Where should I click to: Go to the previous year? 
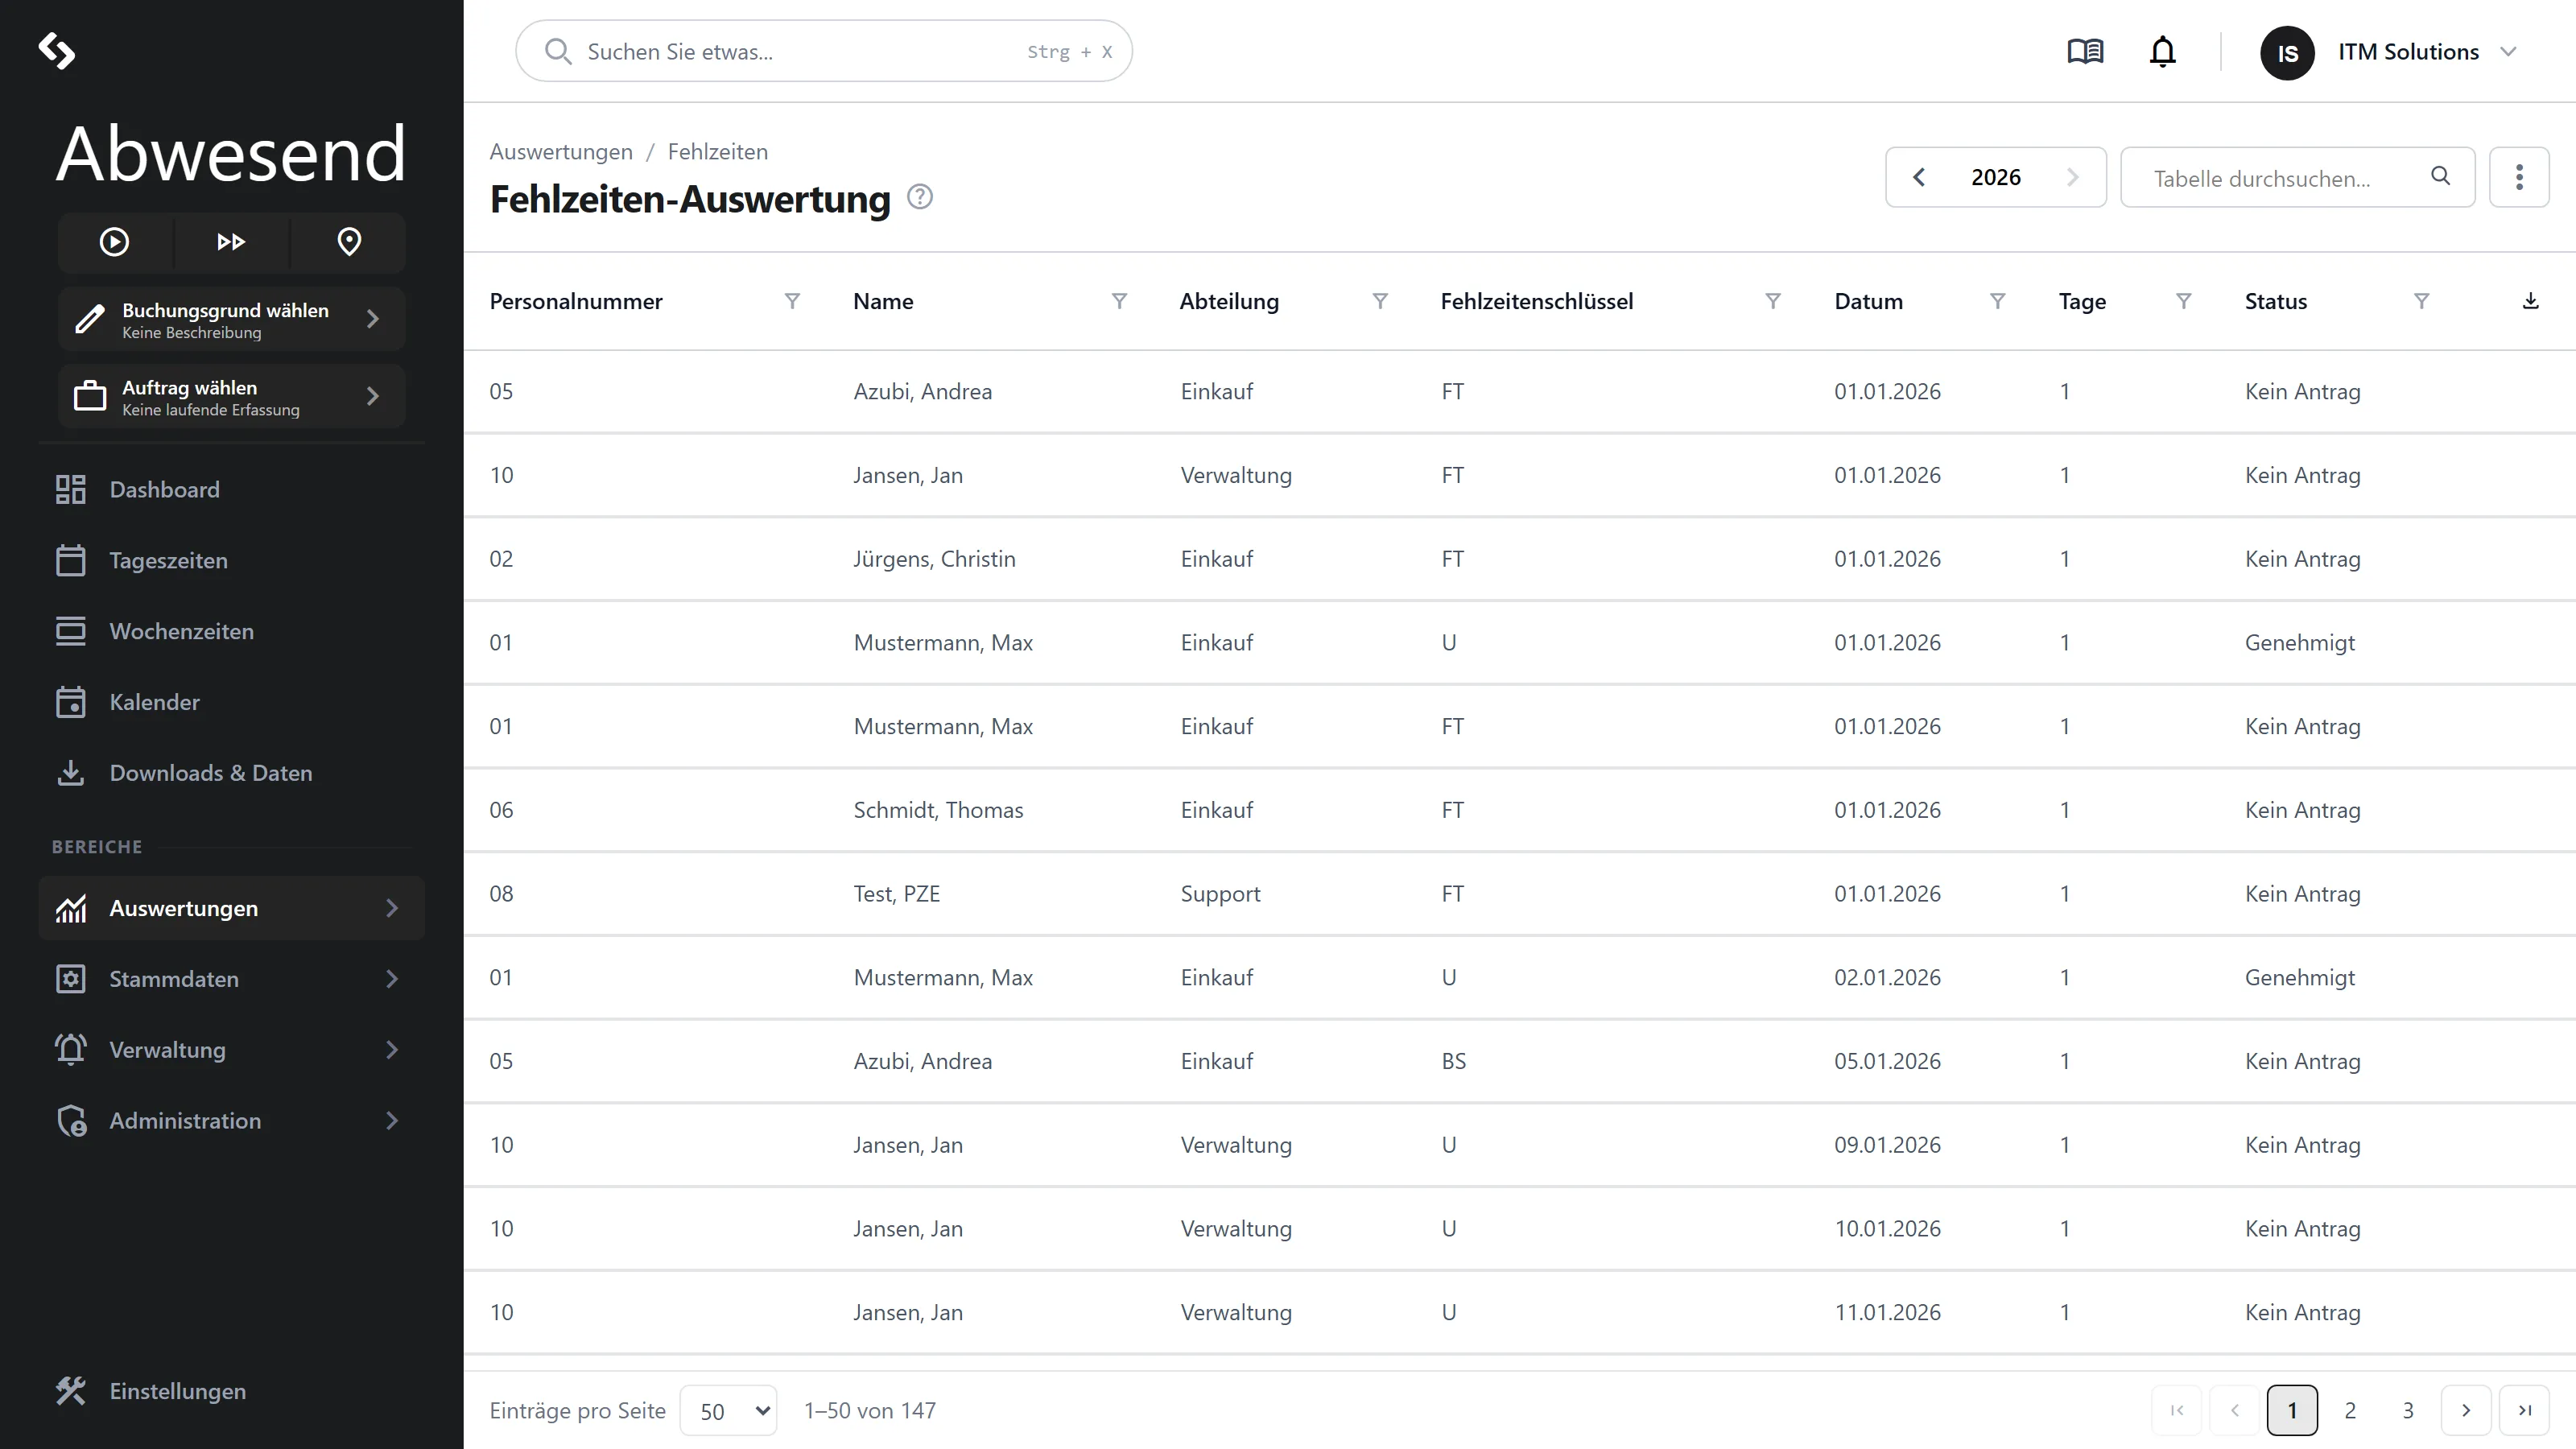pyautogui.click(x=1918, y=177)
